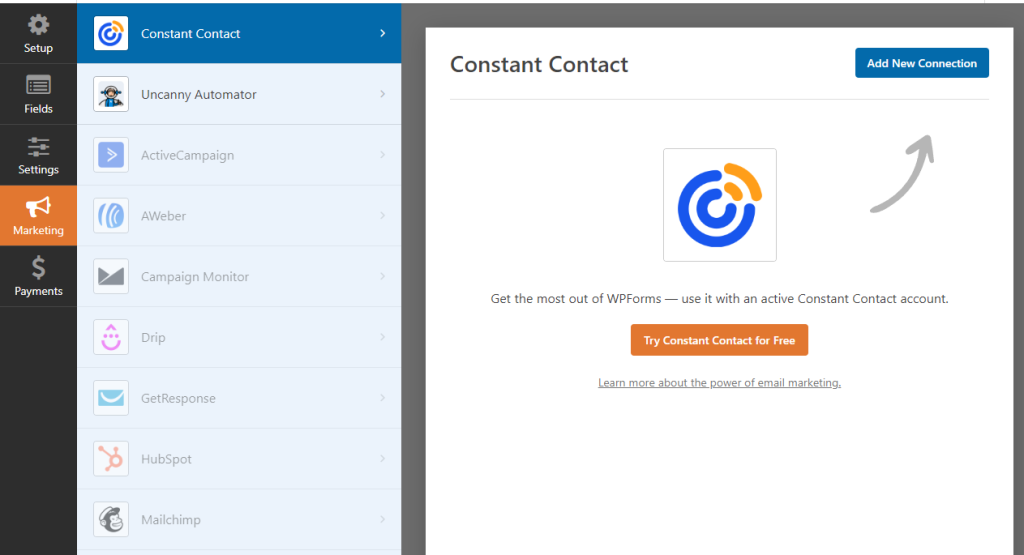Click the ActiveCampaign arrow icon

pos(111,155)
